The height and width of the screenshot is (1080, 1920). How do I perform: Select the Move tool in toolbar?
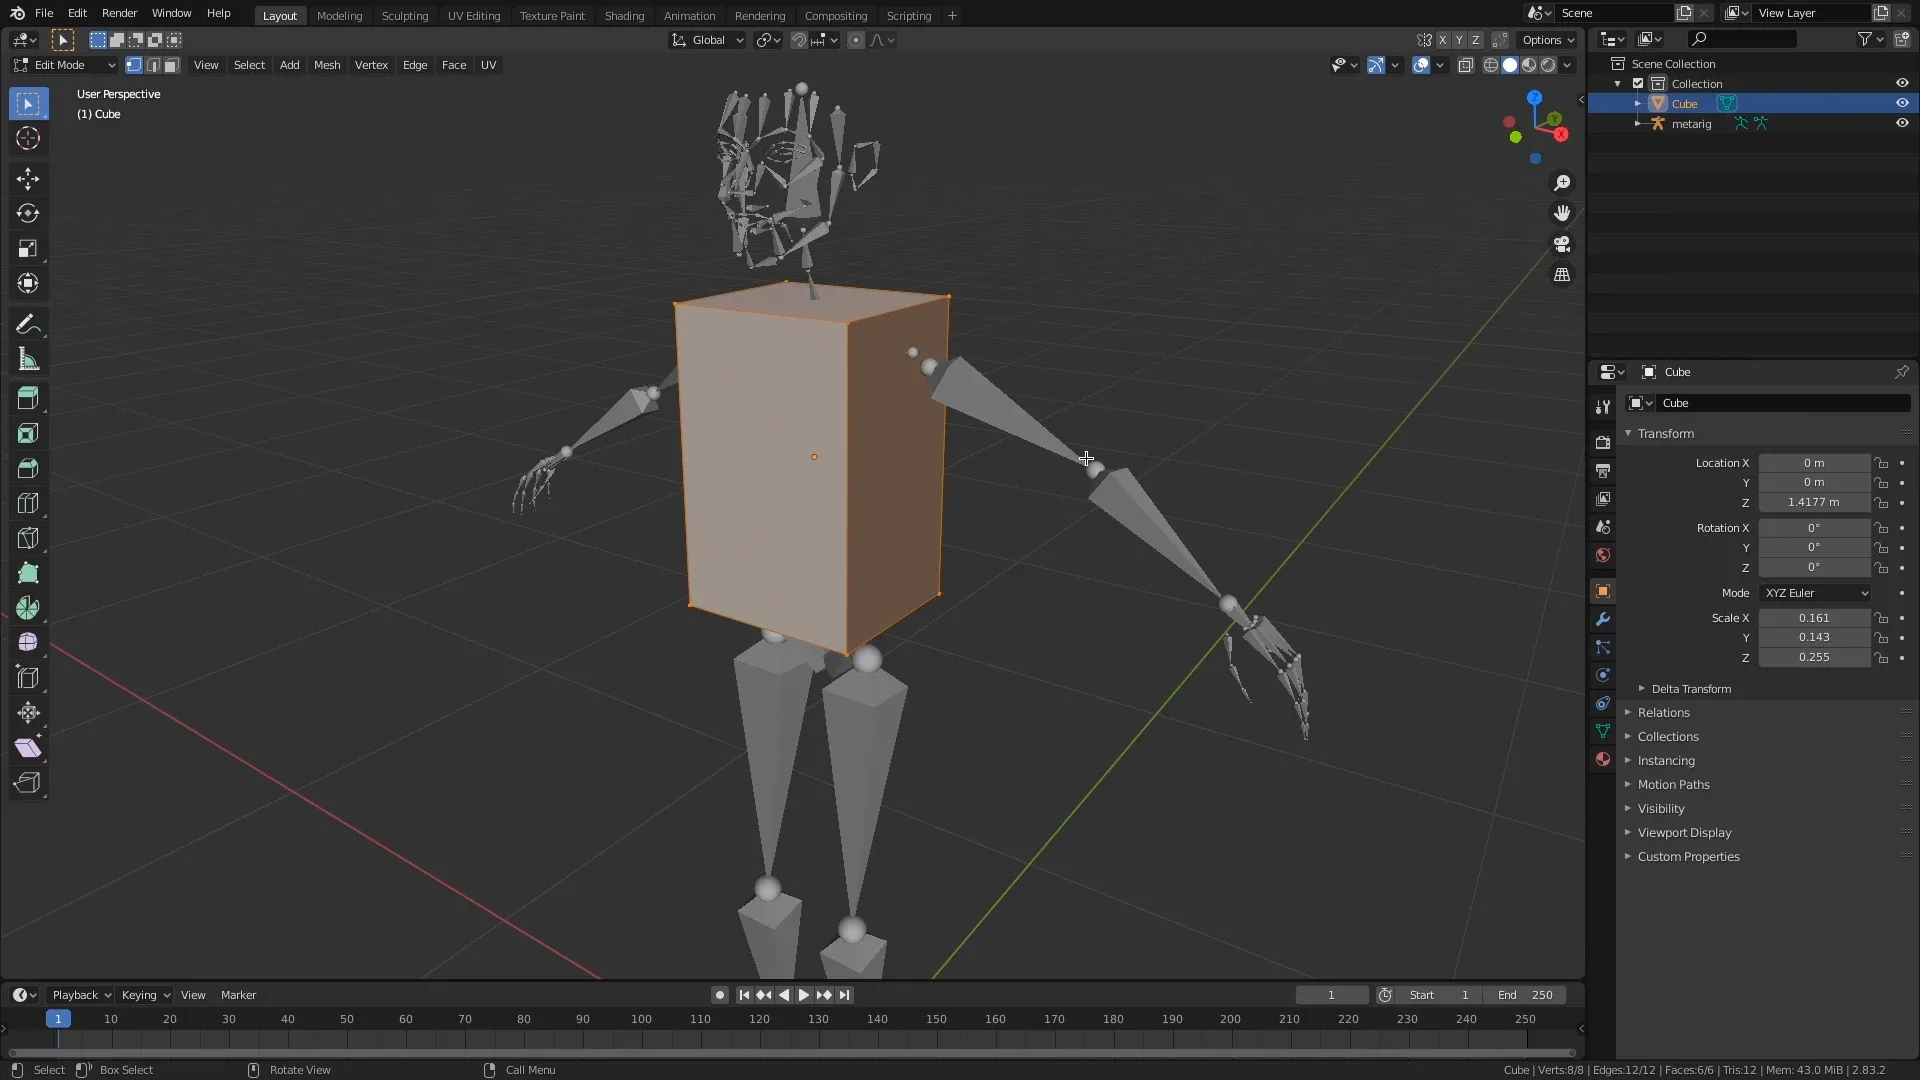28,177
